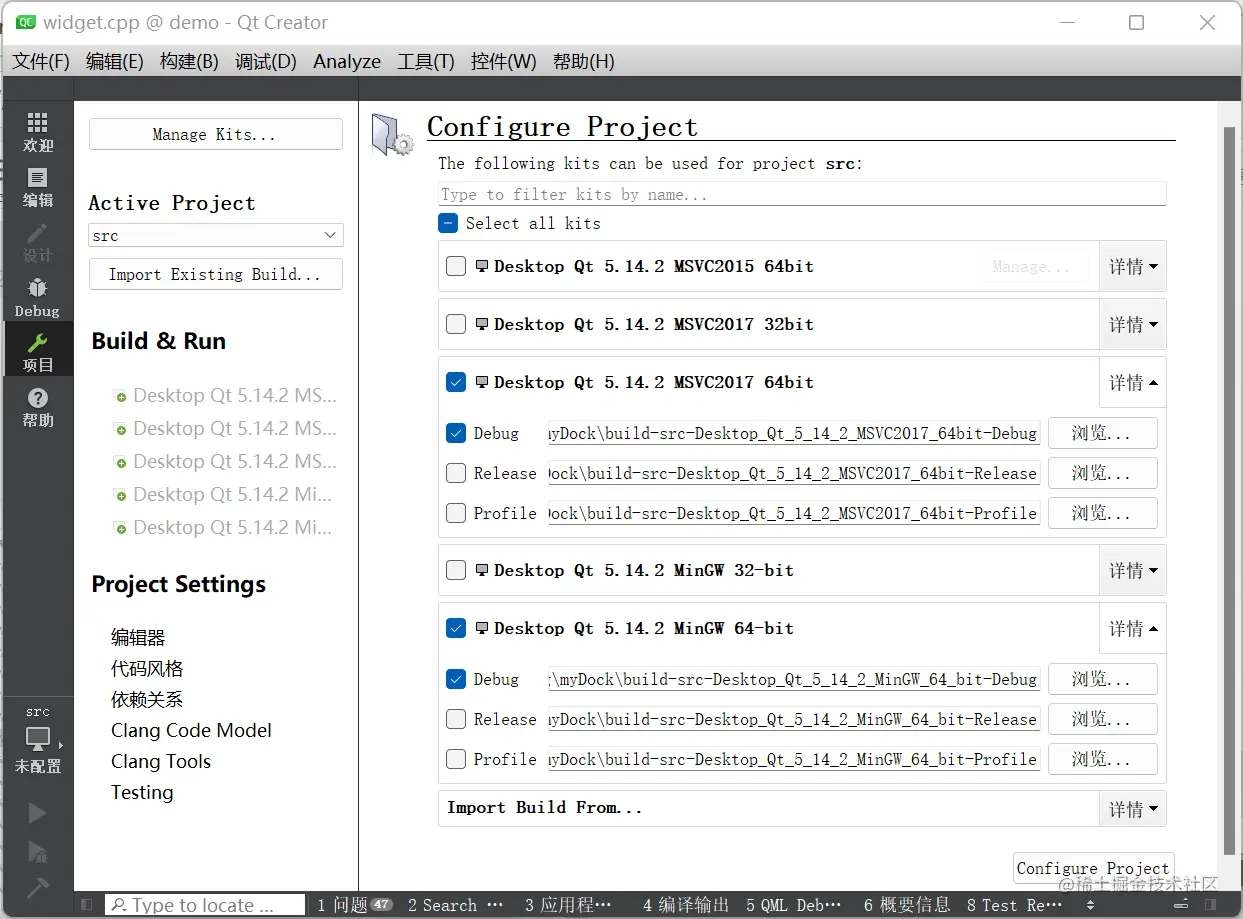Open the 文件(F) menu

[x=41, y=61]
